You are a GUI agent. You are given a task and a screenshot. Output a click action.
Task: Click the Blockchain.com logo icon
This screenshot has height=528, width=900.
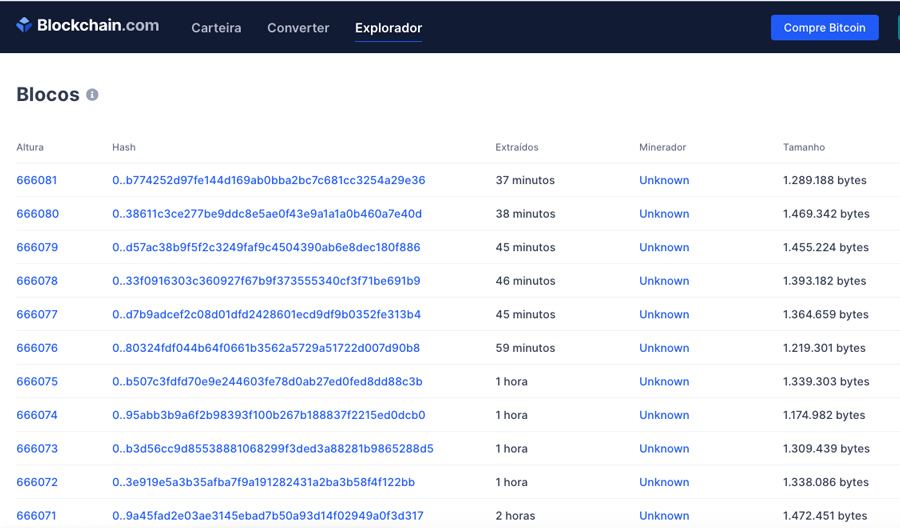click(x=24, y=26)
